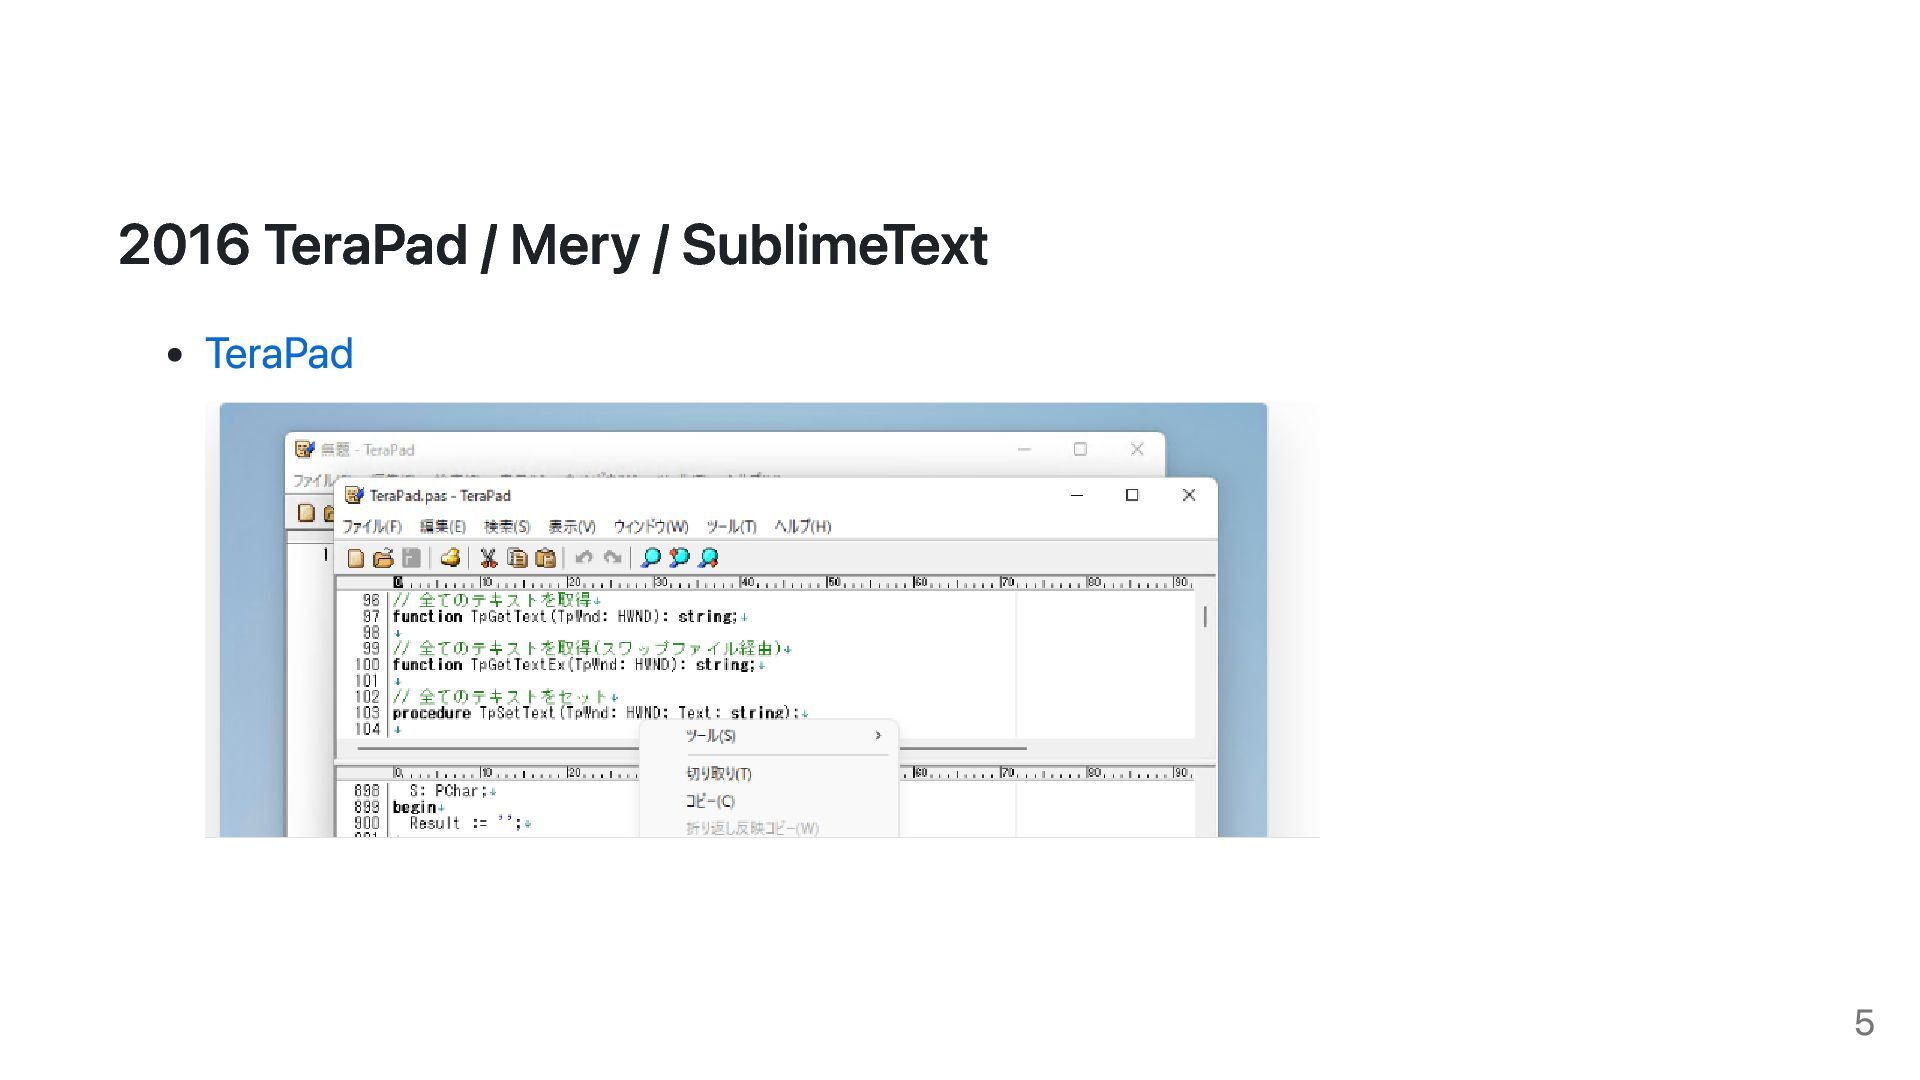Click the Open file folder icon
The height and width of the screenshot is (1080, 1920).
383,558
